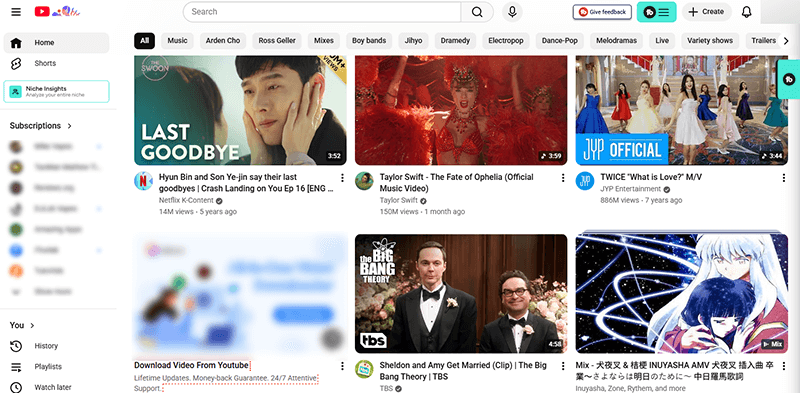
Task: Open the hamburger guide menu
Action: 16,12
